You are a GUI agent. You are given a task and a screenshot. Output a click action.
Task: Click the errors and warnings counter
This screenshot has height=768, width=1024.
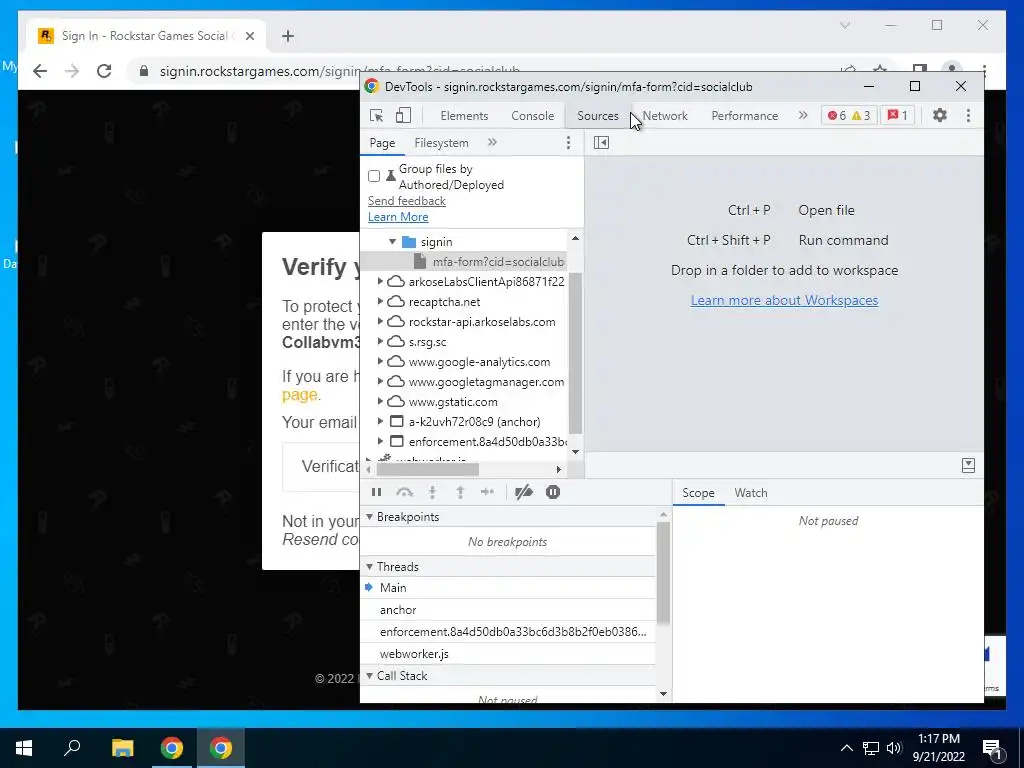[x=848, y=116]
